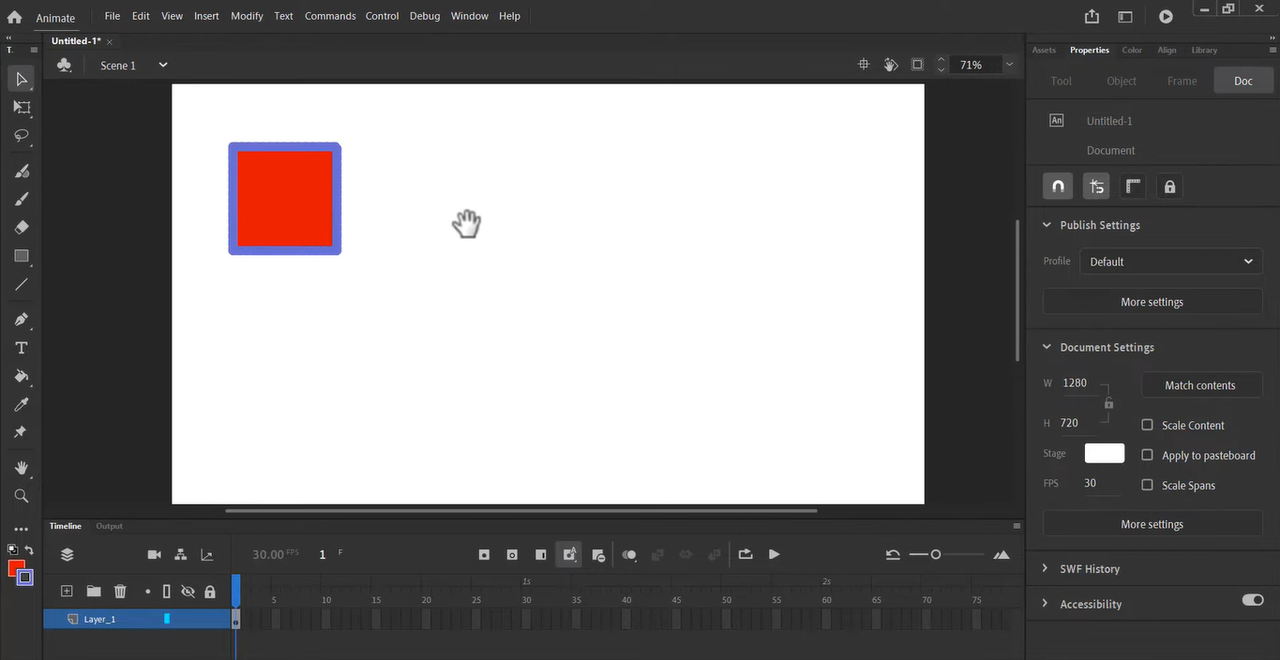This screenshot has width=1280, height=660.
Task: Center the stage view
Action: pos(864,65)
